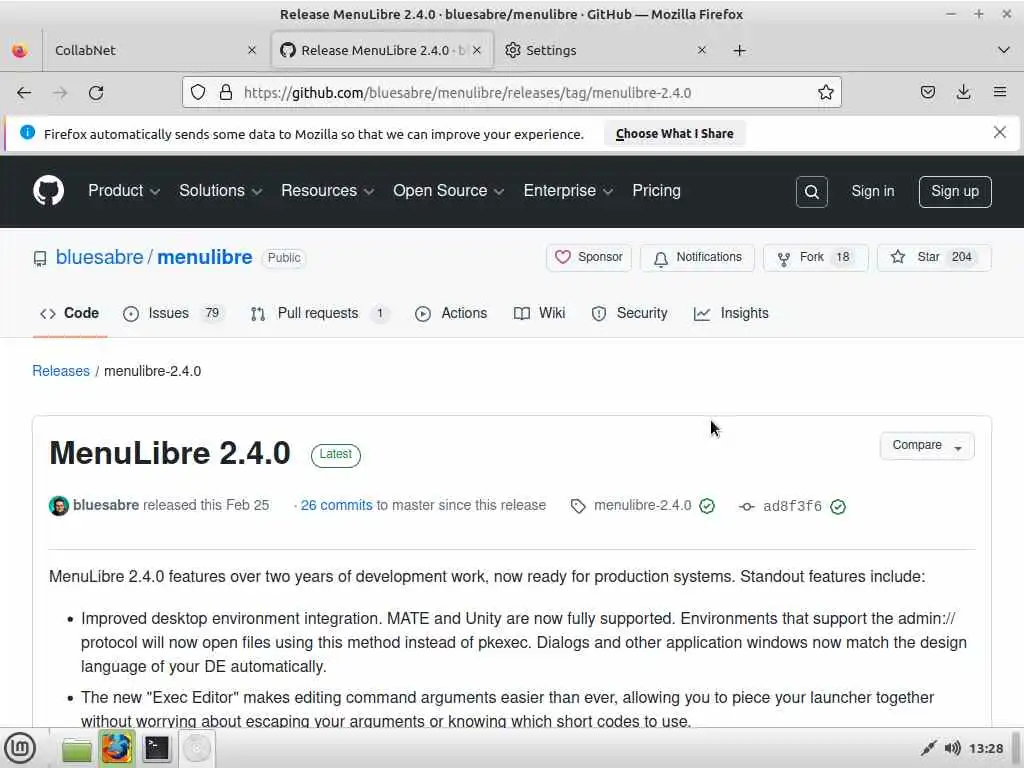Click the URL address bar

(x=511, y=93)
